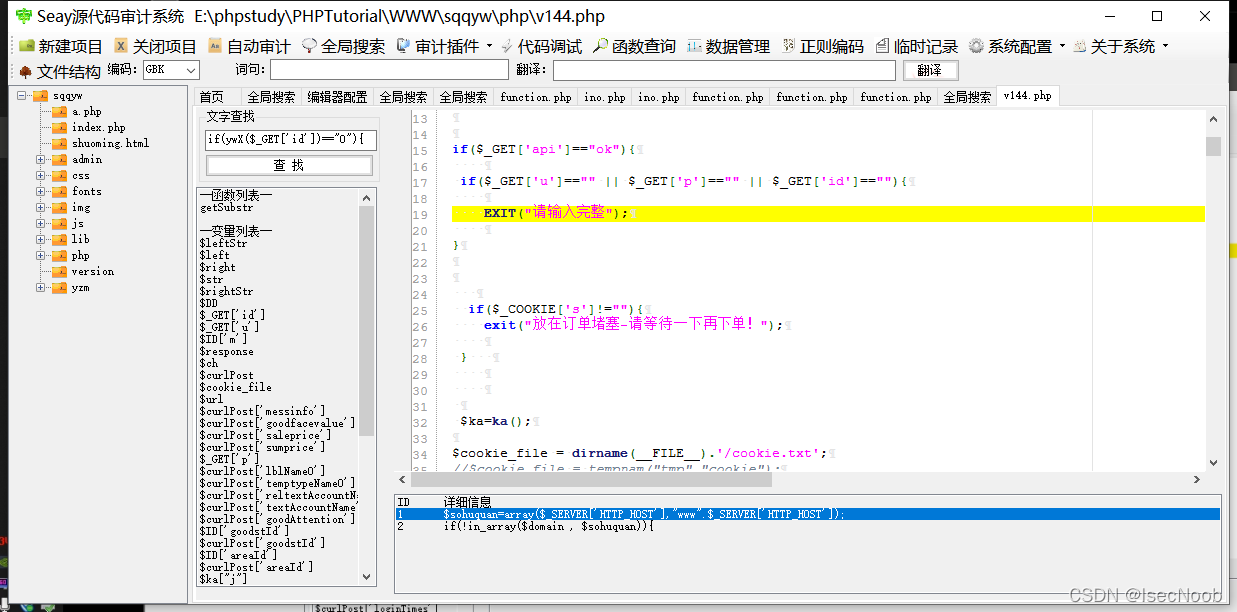The height and width of the screenshot is (612, 1237).
Task: Switch to the 首页 tab
Action: click(212, 97)
